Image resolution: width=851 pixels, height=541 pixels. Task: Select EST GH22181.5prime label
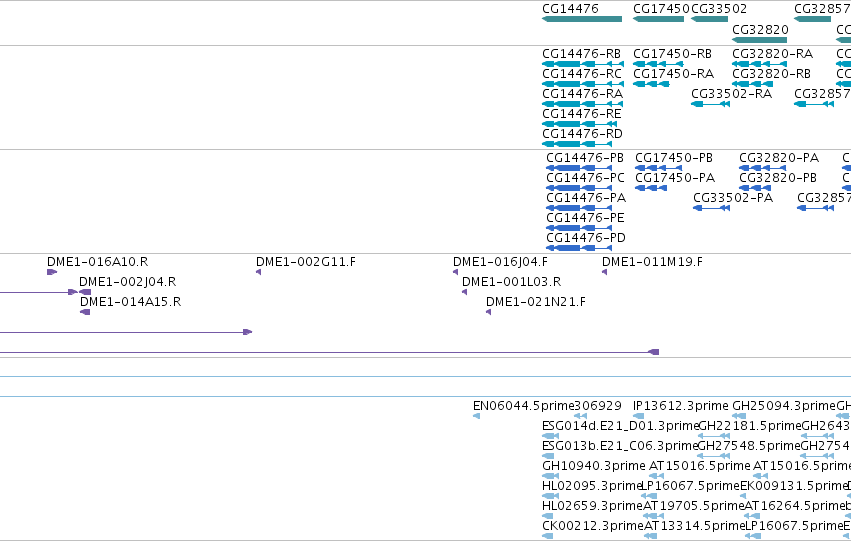(750, 426)
